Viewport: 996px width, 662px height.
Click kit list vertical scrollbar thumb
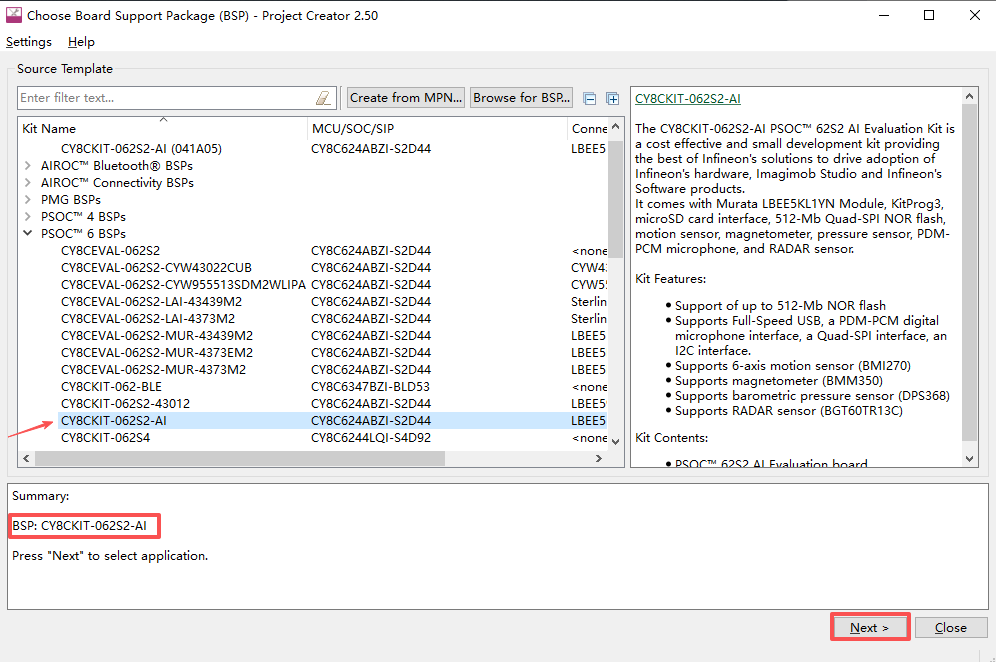pyautogui.click(x=615, y=197)
